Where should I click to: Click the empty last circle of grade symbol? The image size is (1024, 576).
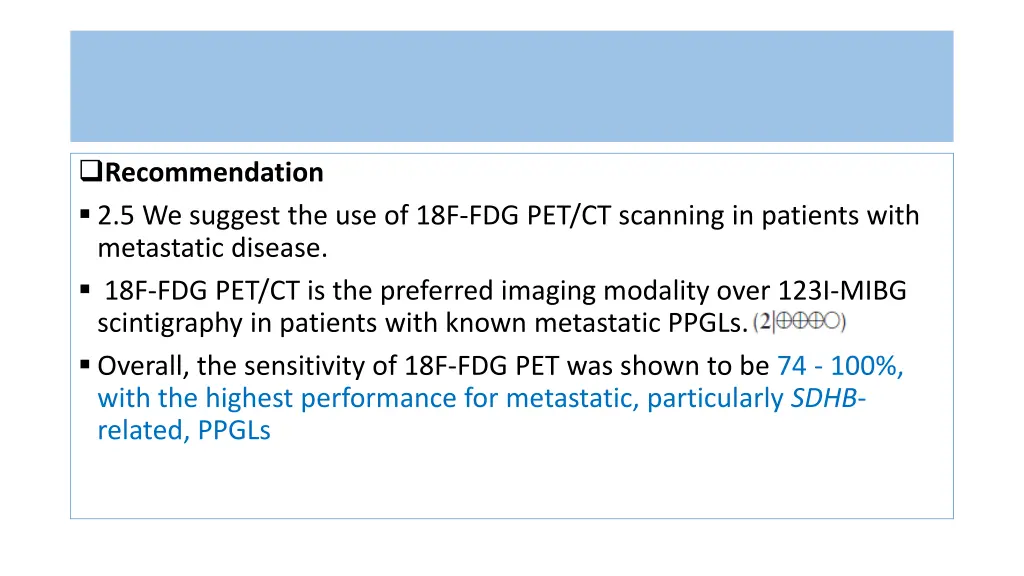click(x=832, y=321)
